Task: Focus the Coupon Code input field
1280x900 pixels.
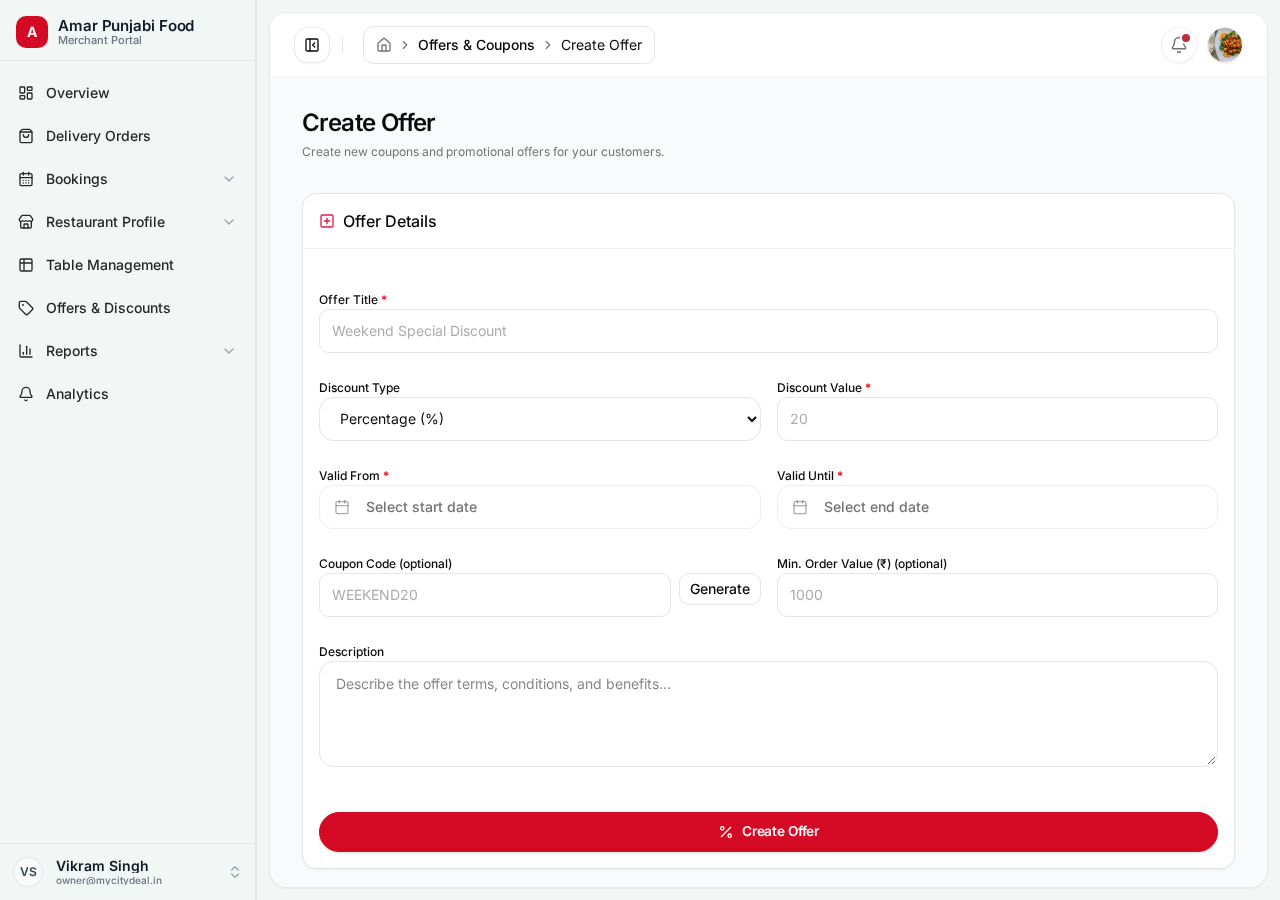Action: pyautogui.click(x=495, y=595)
